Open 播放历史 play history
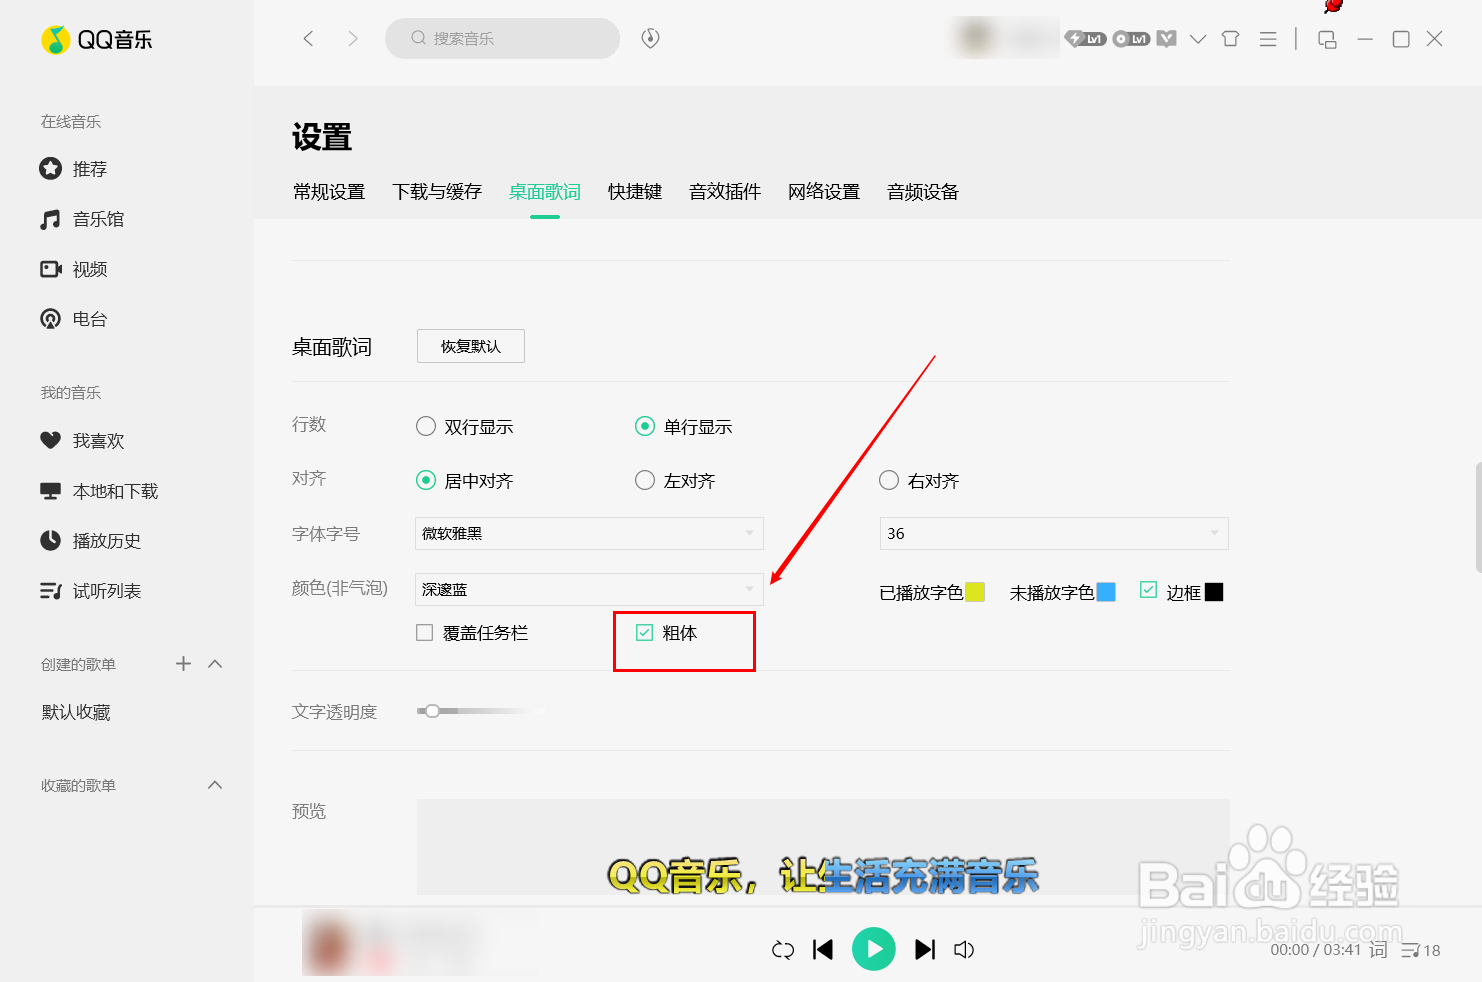Viewport: 1482px width, 982px height. coord(90,541)
